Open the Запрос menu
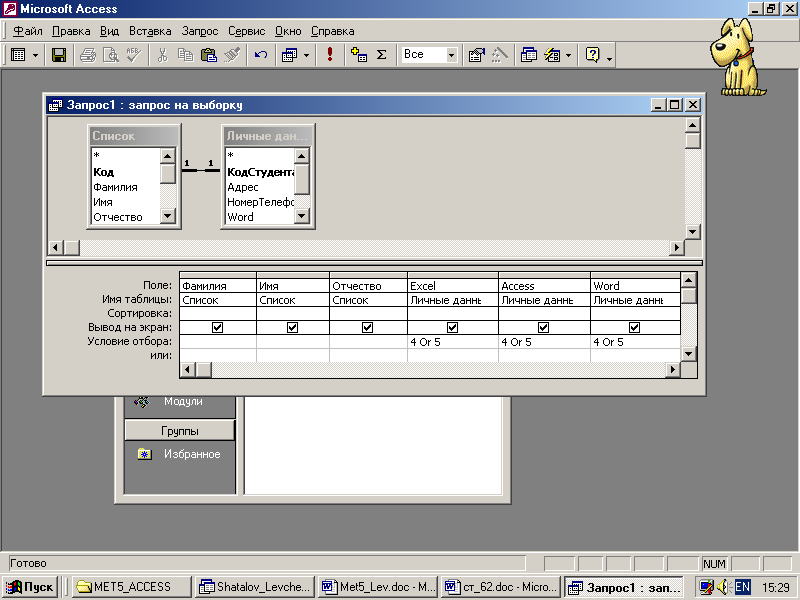Viewport: 800px width, 600px height. tap(200, 31)
